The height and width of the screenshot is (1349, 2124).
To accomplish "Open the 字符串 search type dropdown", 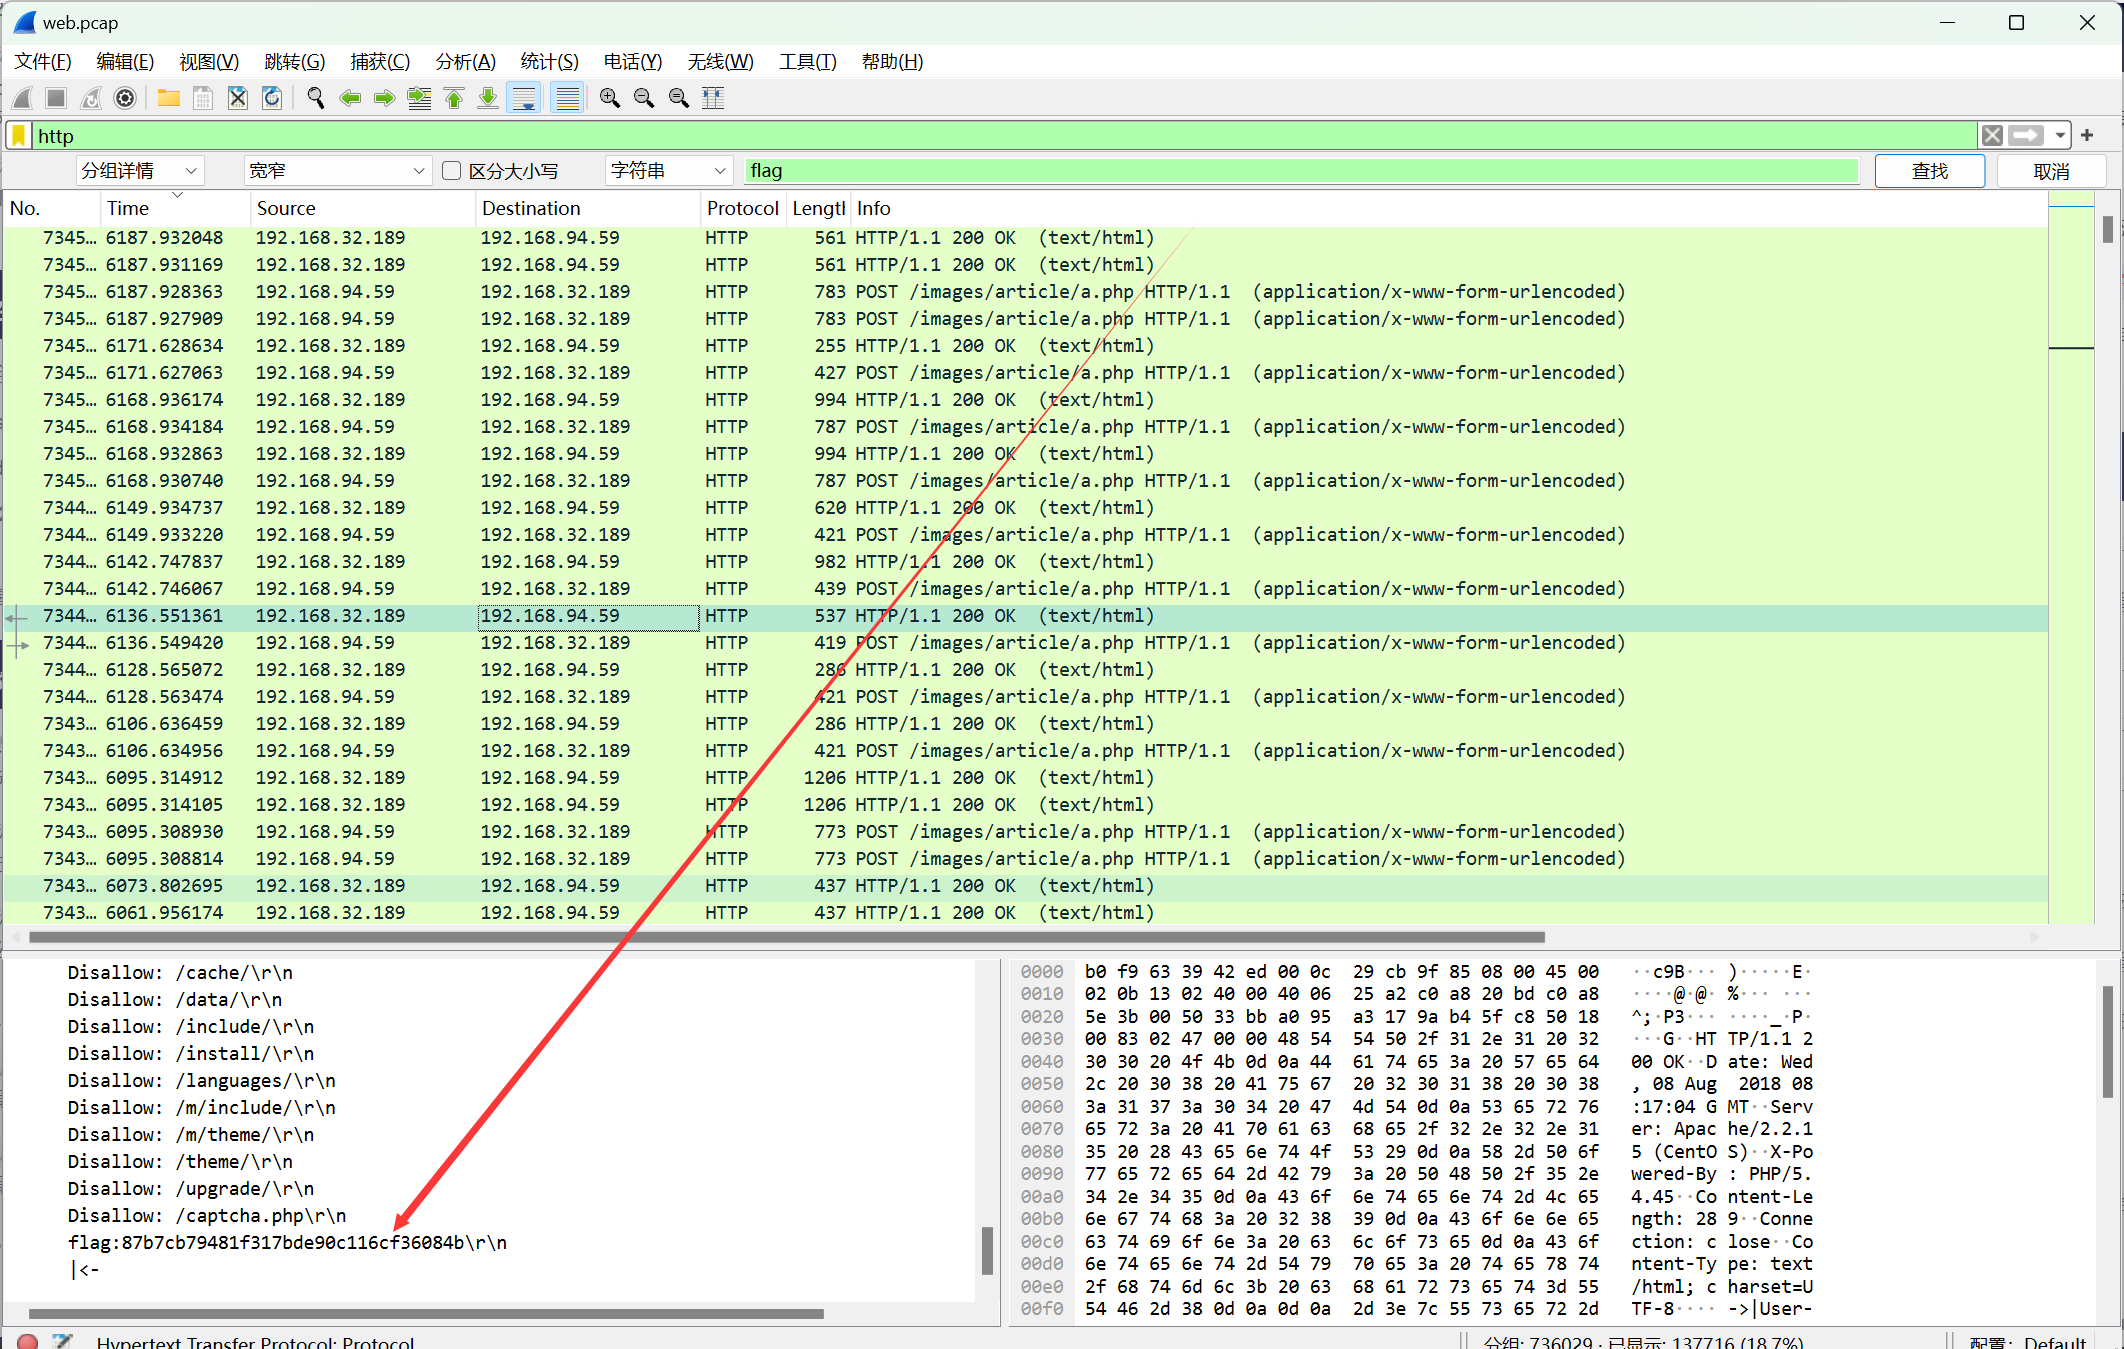I will [x=667, y=171].
